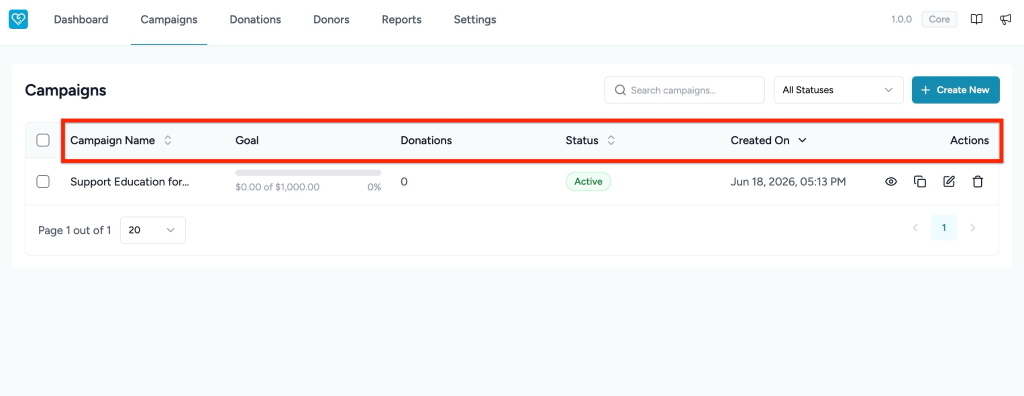This screenshot has width=1024, height=396.
Task: Click the Actions column header
Action: pyautogui.click(x=969, y=140)
